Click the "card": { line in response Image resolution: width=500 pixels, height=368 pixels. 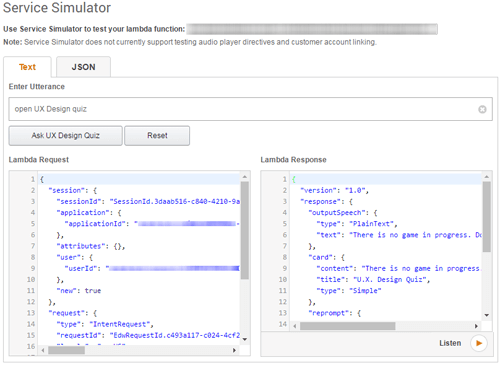tap(326, 257)
